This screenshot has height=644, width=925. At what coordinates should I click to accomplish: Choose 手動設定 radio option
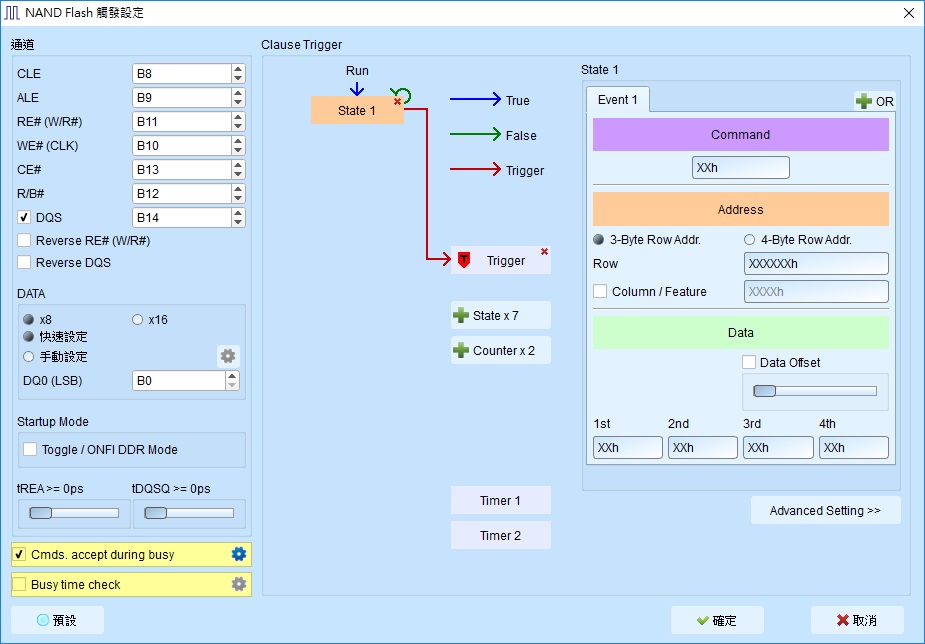[x=28, y=356]
